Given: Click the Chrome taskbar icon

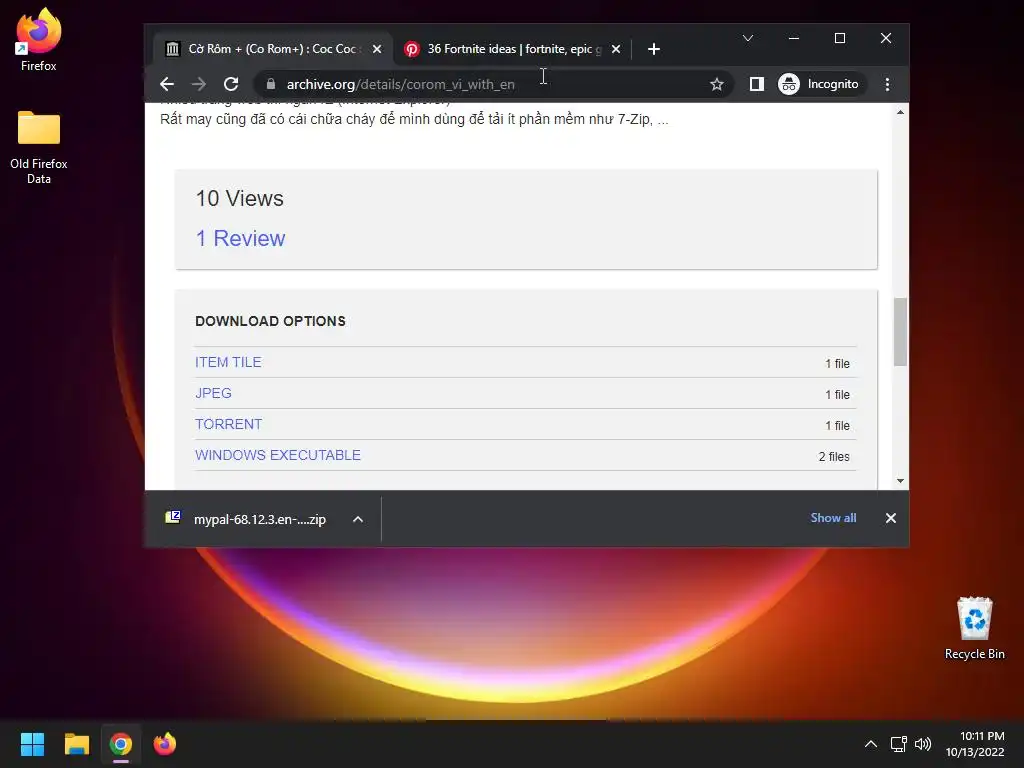Looking at the screenshot, I should coord(121,744).
